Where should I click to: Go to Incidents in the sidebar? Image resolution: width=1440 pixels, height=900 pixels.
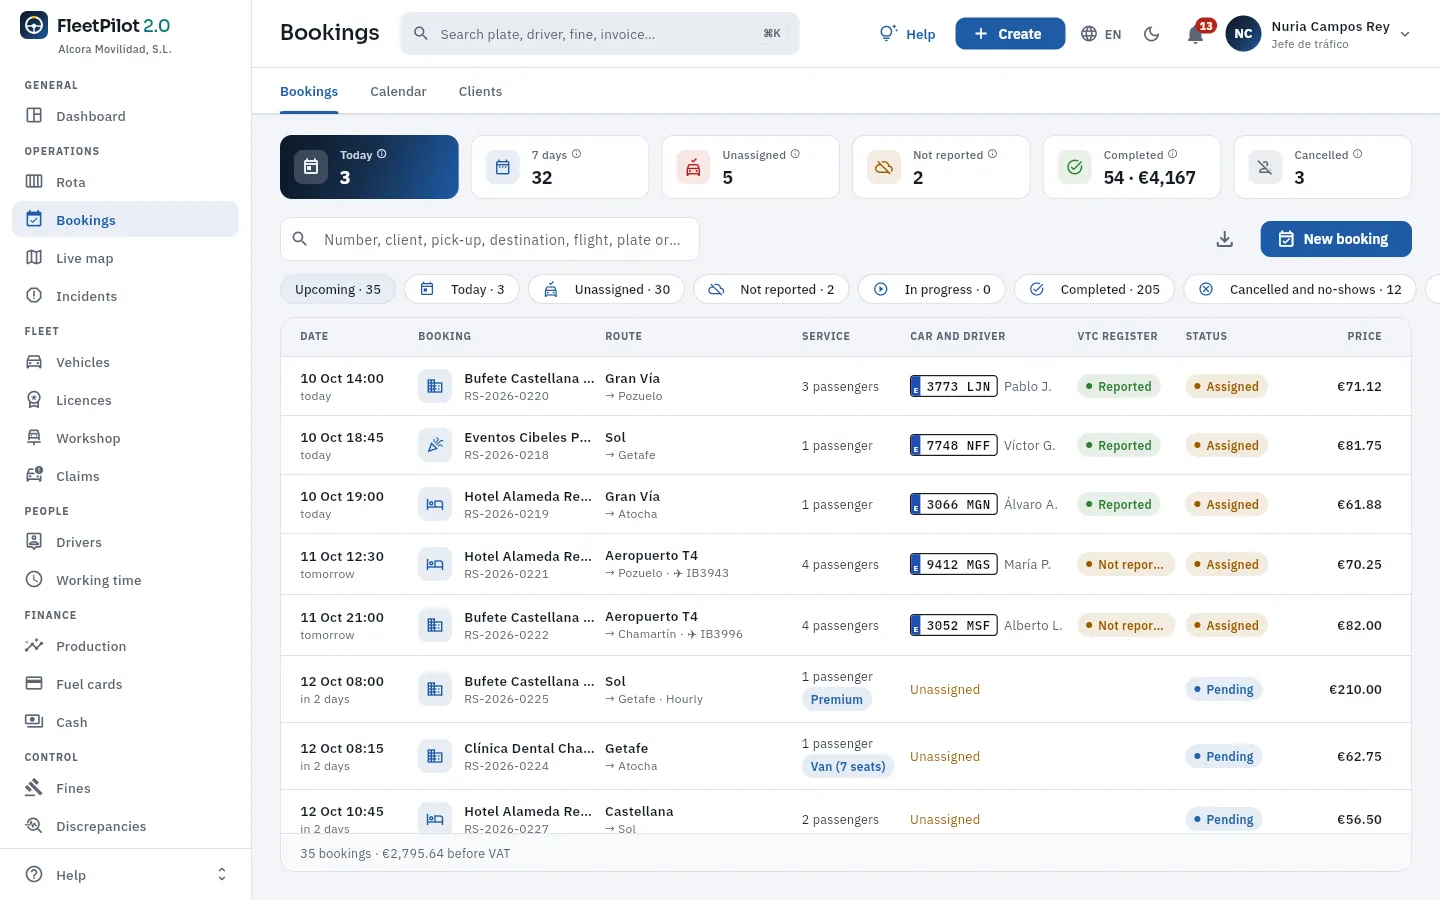click(125, 296)
